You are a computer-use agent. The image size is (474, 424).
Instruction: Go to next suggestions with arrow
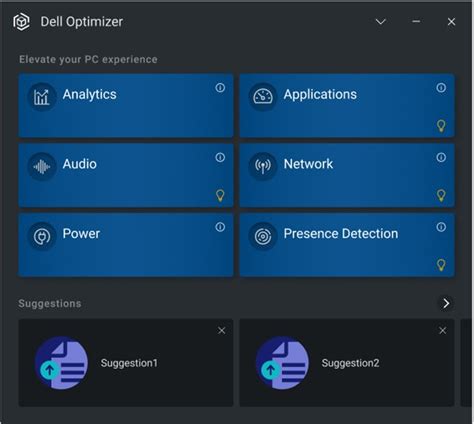pyautogui.click(x=446, y=303)
